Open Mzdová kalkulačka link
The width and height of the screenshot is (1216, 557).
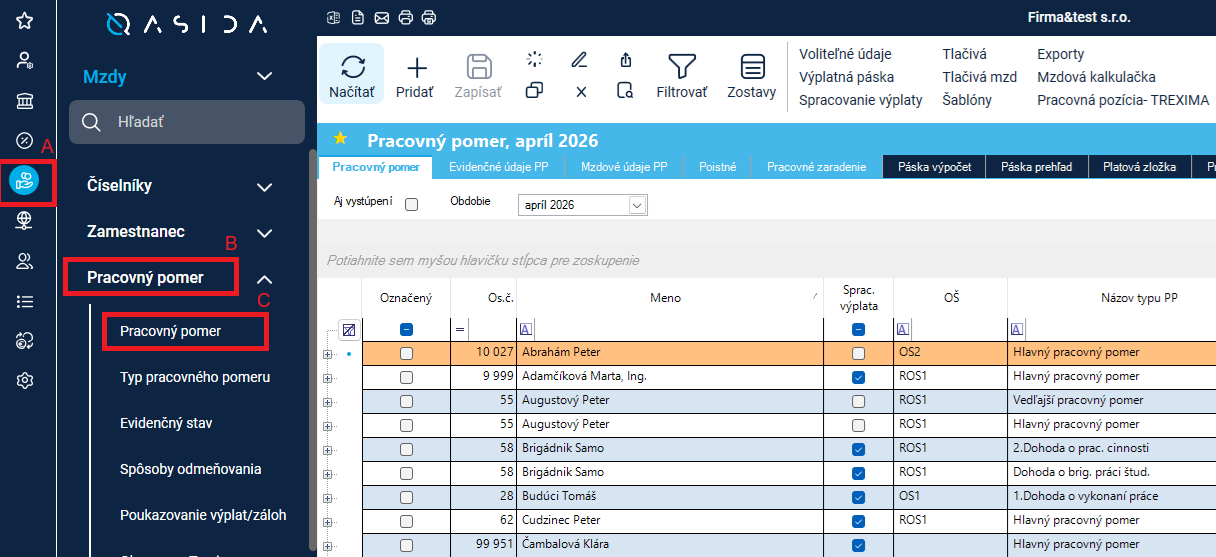point(1096,77)
